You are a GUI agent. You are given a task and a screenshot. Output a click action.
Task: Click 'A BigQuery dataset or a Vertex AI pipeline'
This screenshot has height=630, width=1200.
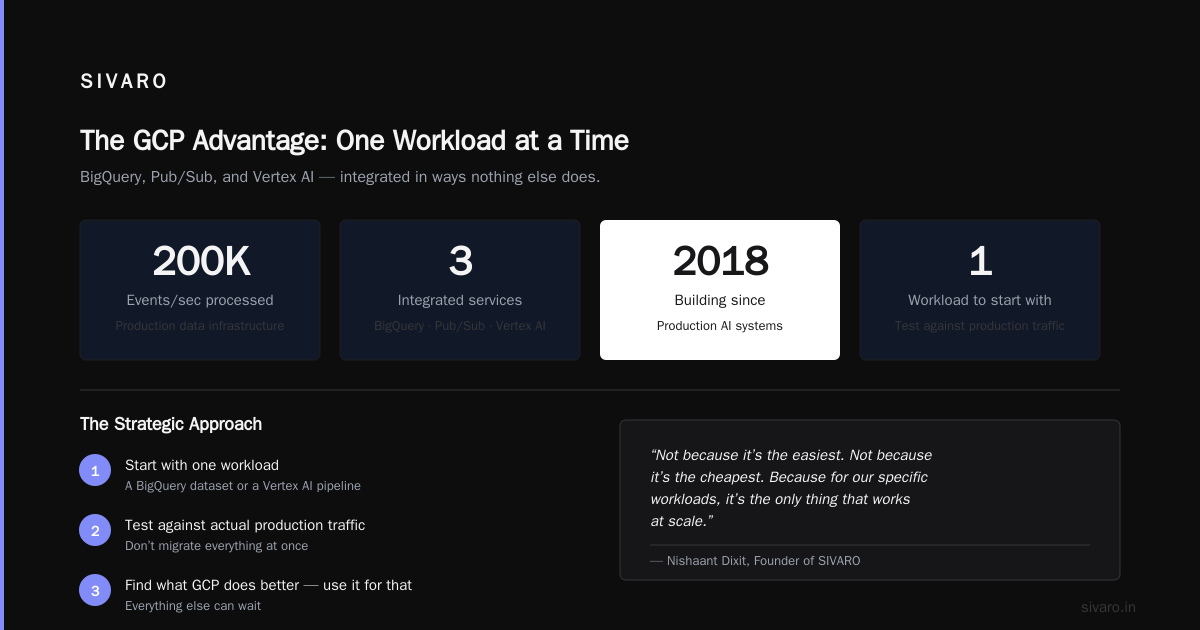[x=243, y=486]
